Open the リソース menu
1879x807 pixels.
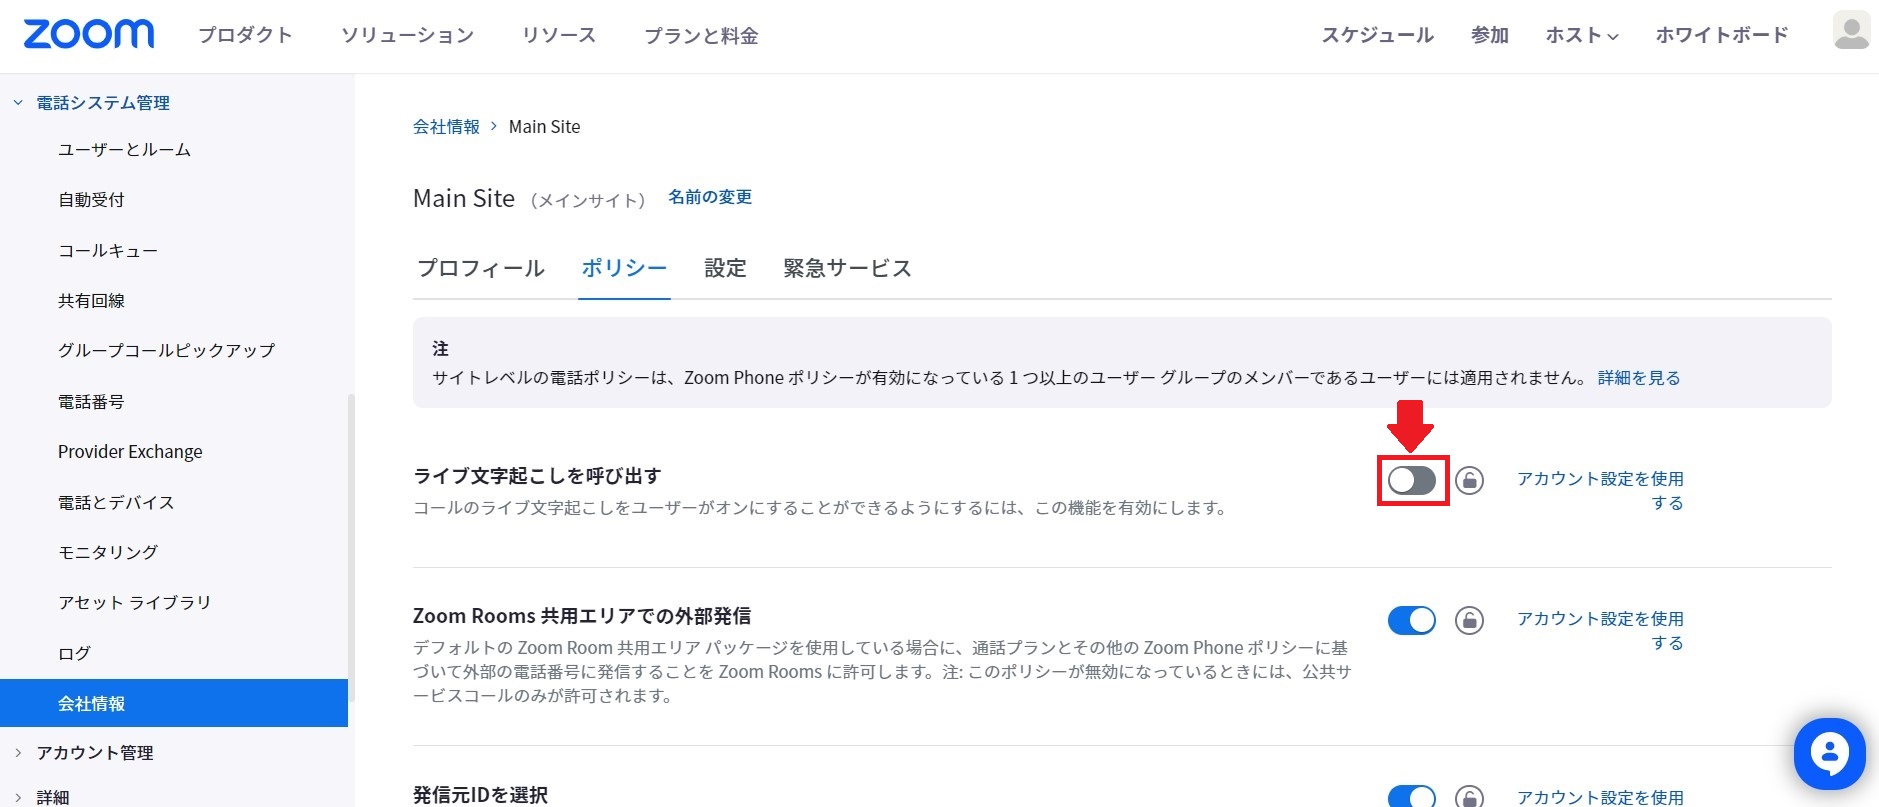[x=559, y=35]
